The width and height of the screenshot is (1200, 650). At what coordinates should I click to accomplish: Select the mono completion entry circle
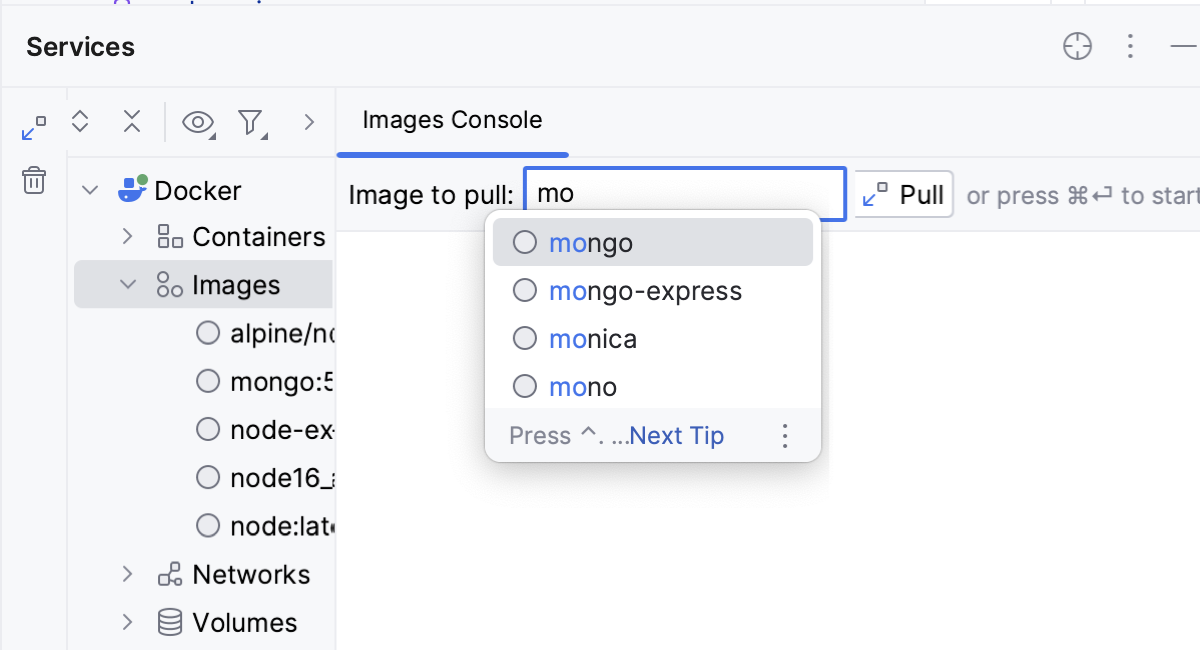pyautogui.click(x=525, y=386)
